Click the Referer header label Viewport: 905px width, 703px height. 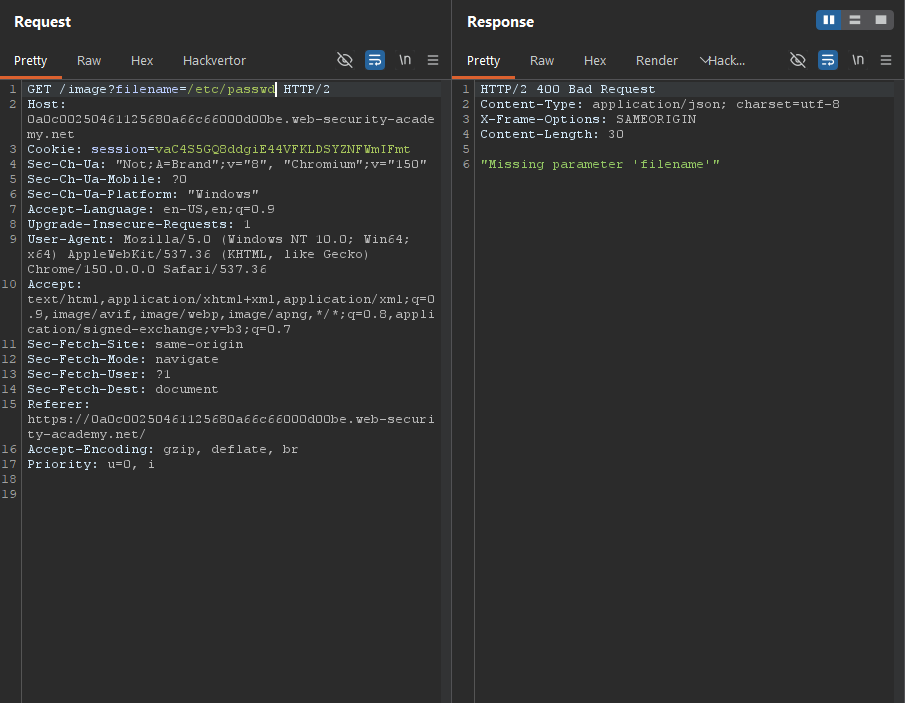pyautogui.click(x=58, y=405)
